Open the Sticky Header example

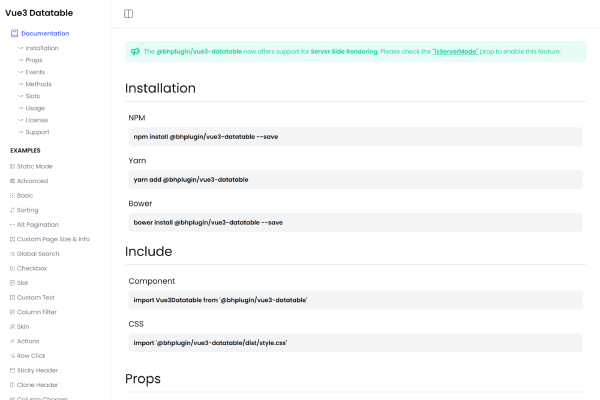tap(37, 370)
